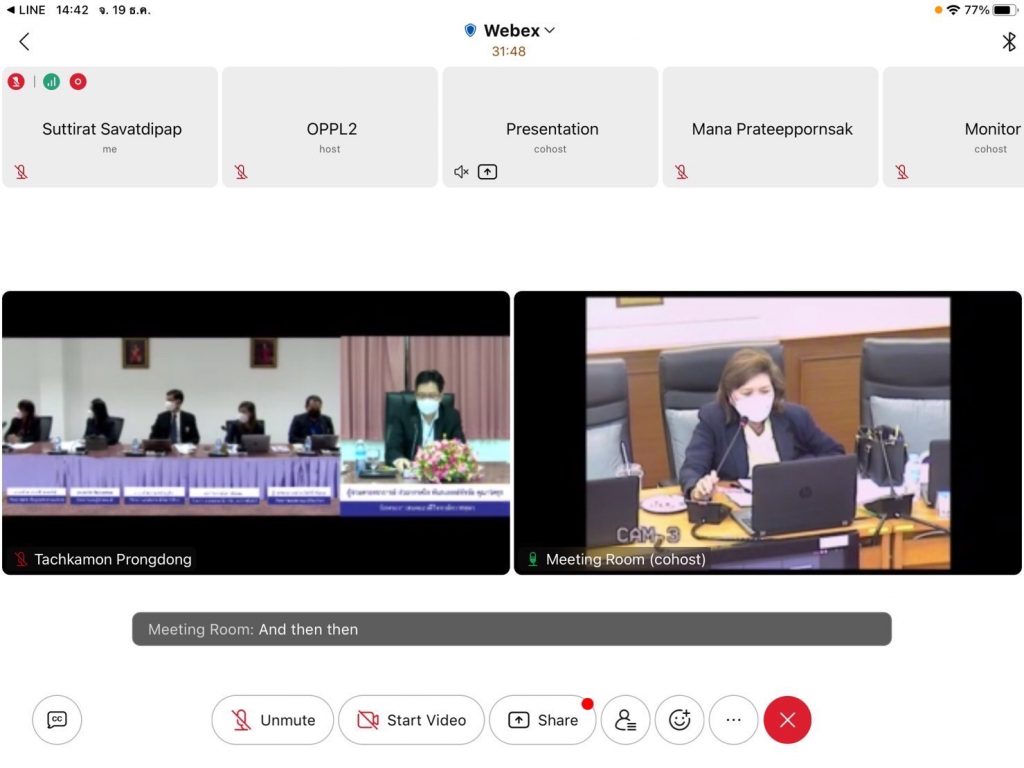Open the participants list icon
Viewport: 1024px width, 768px height.
625,720
